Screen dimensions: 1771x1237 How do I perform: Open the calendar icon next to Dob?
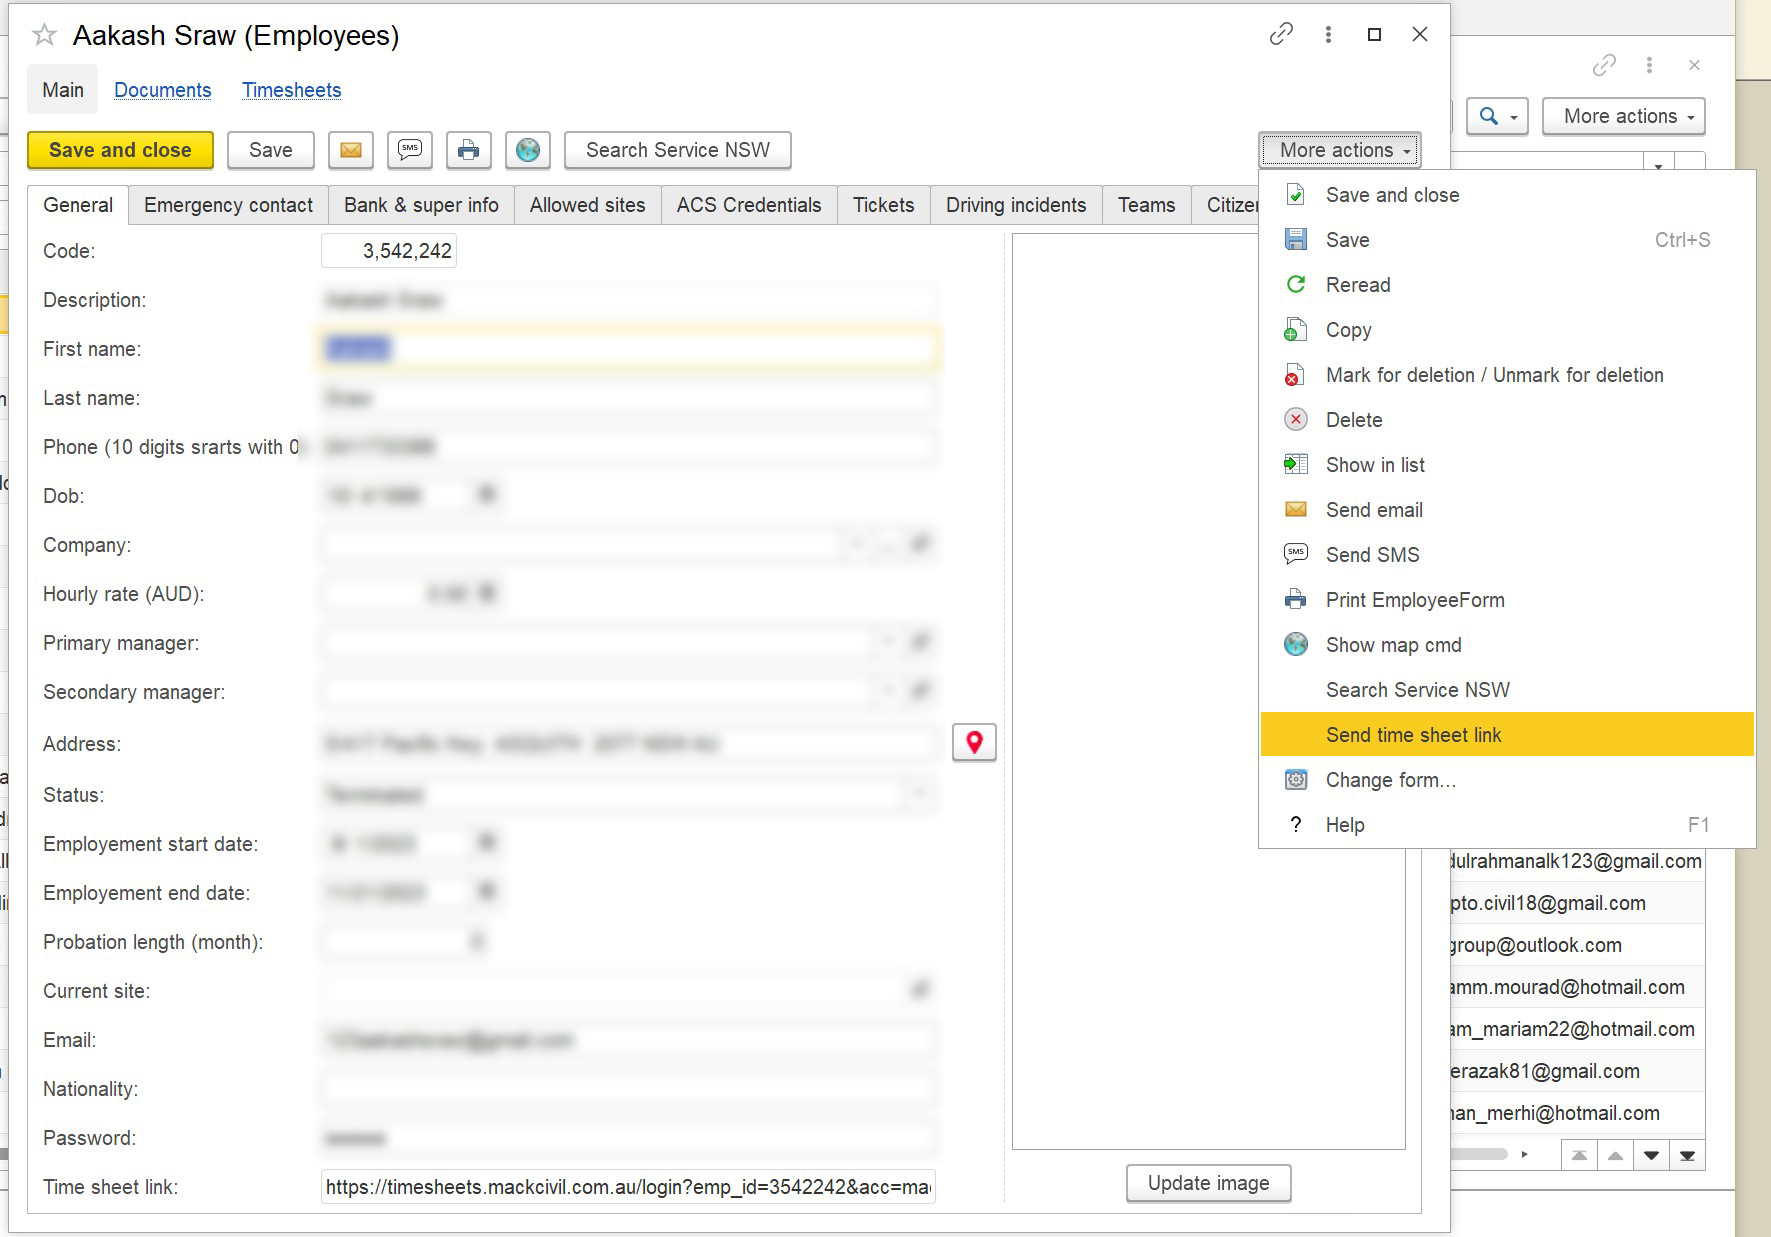pos(486,494)
